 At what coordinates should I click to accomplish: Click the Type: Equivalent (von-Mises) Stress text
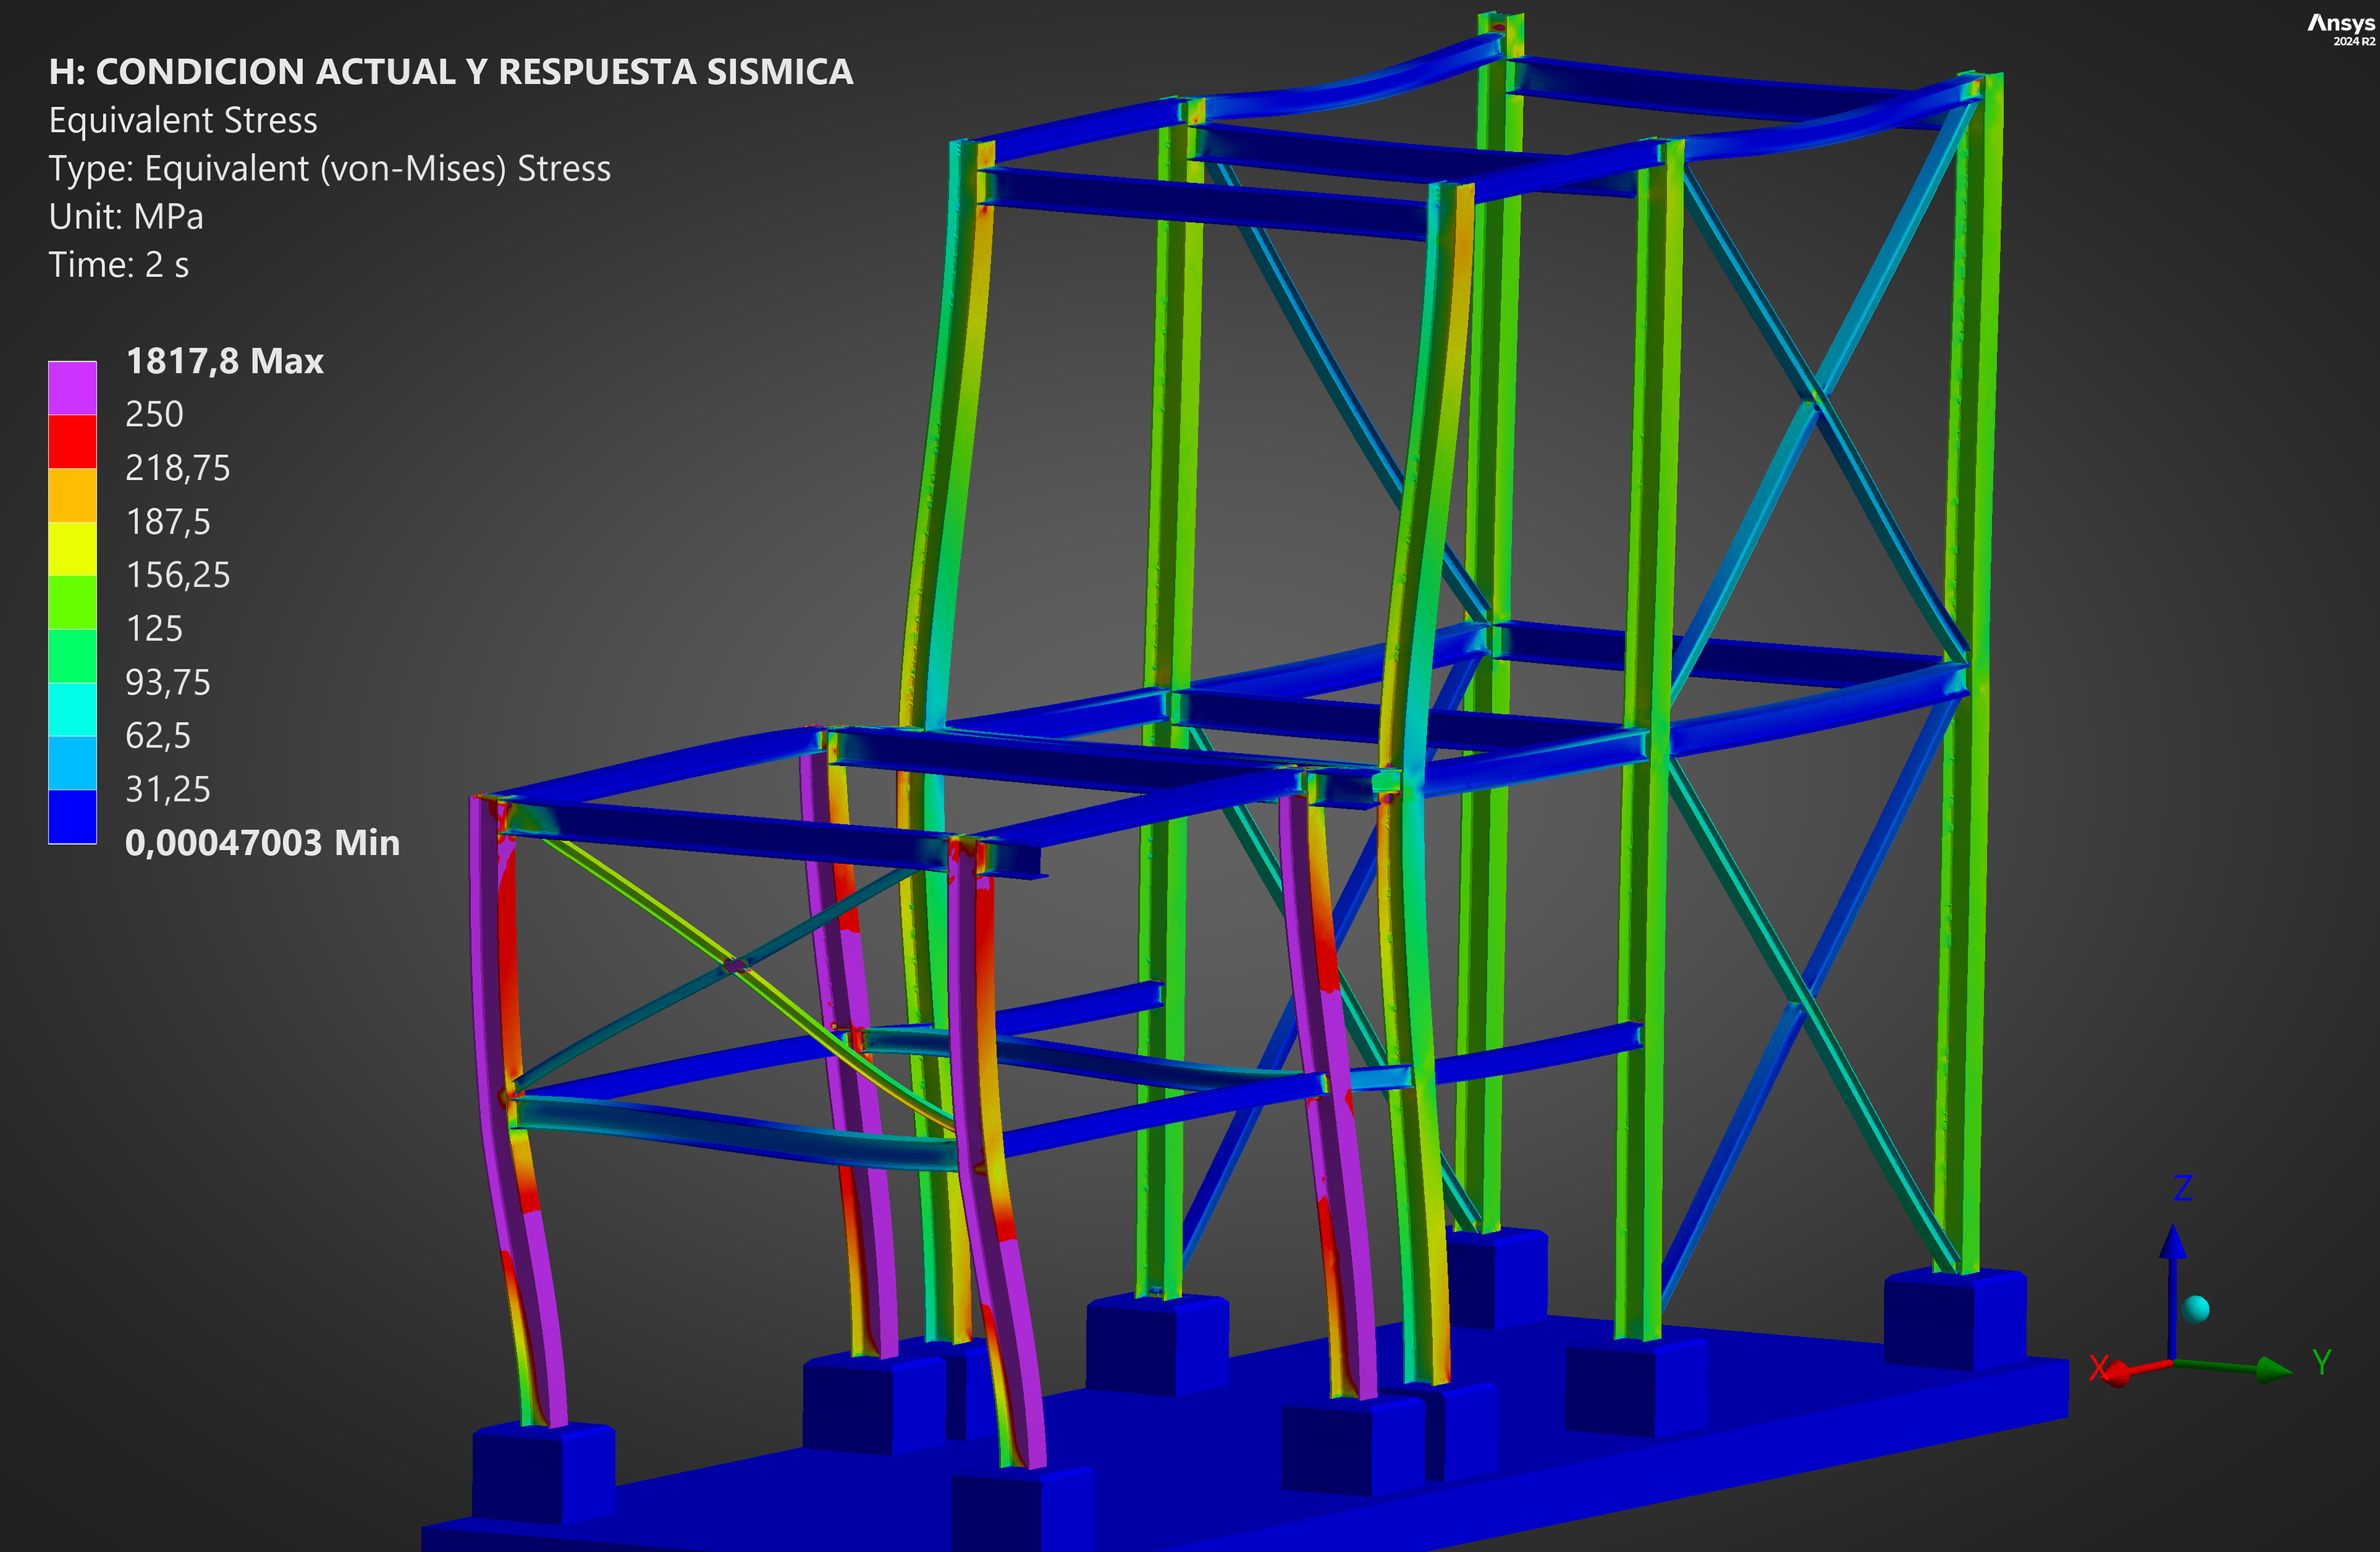(x=329, y=169)
